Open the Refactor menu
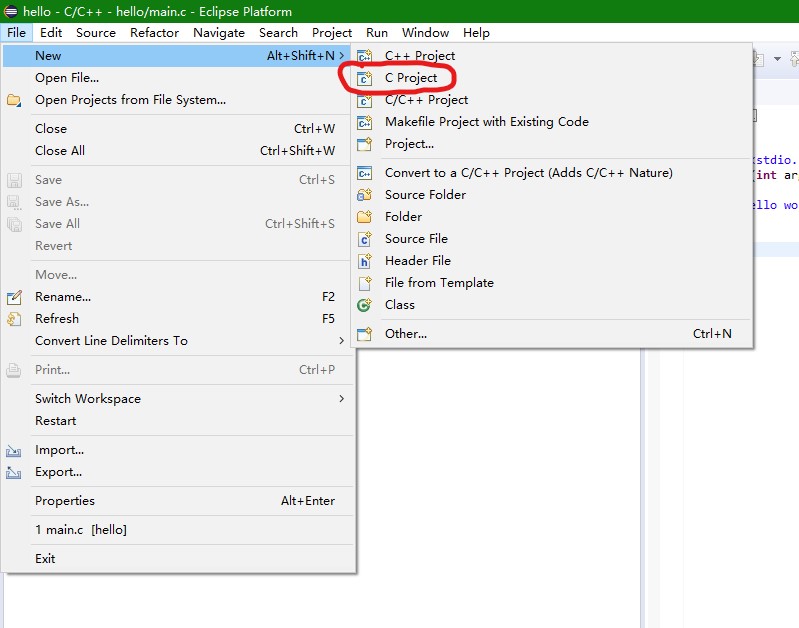 click(154, 33)
